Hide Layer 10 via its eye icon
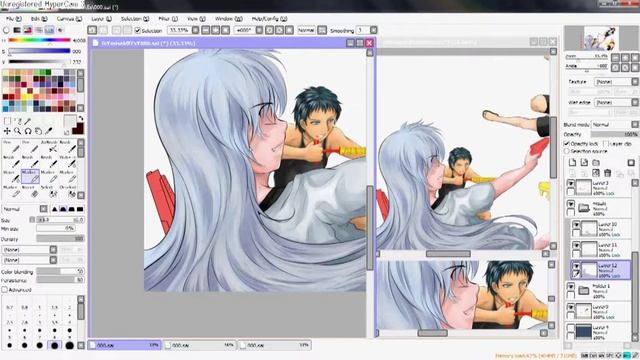640x360 pixels. [x=576, y=225]
